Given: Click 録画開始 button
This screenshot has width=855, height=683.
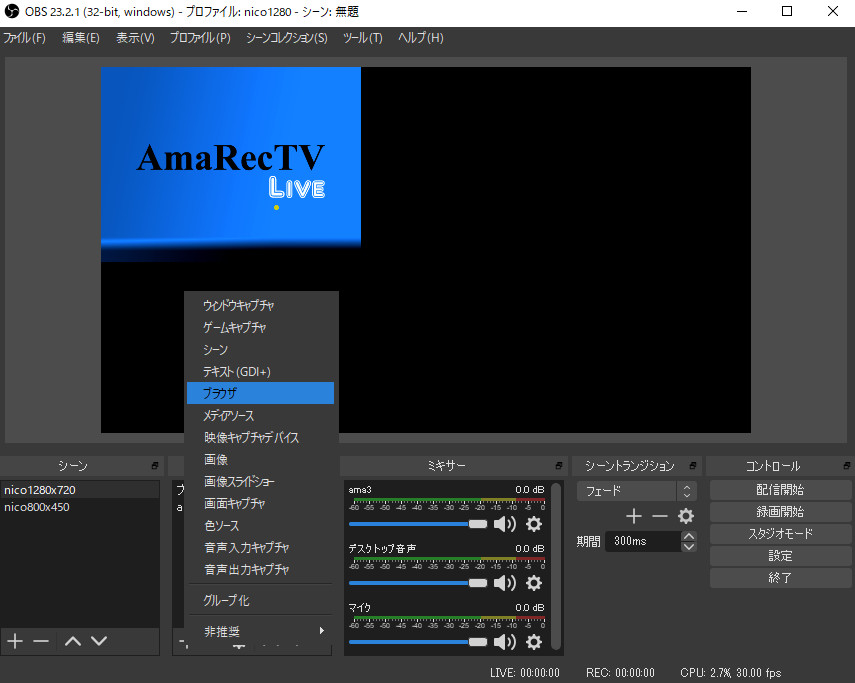Looking at the screenshot, I should point(780,512).
